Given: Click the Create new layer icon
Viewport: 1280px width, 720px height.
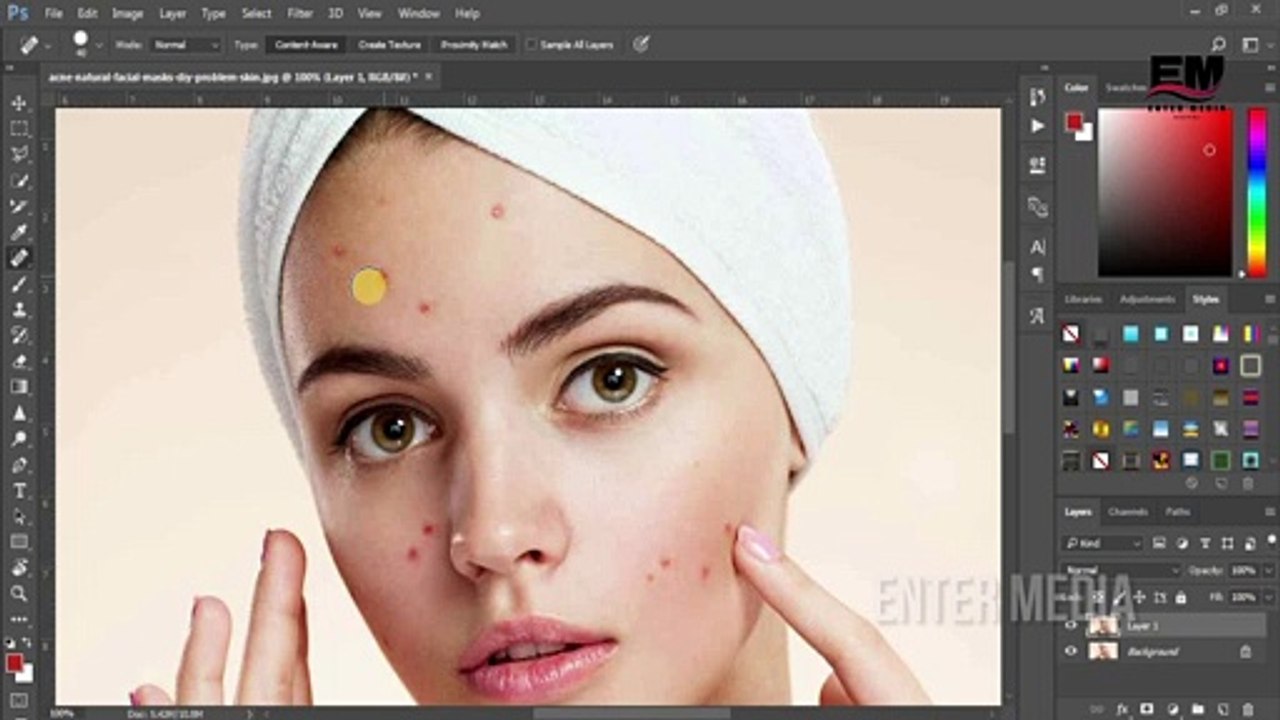Looking at the screenshot, I should point(1222,709).
